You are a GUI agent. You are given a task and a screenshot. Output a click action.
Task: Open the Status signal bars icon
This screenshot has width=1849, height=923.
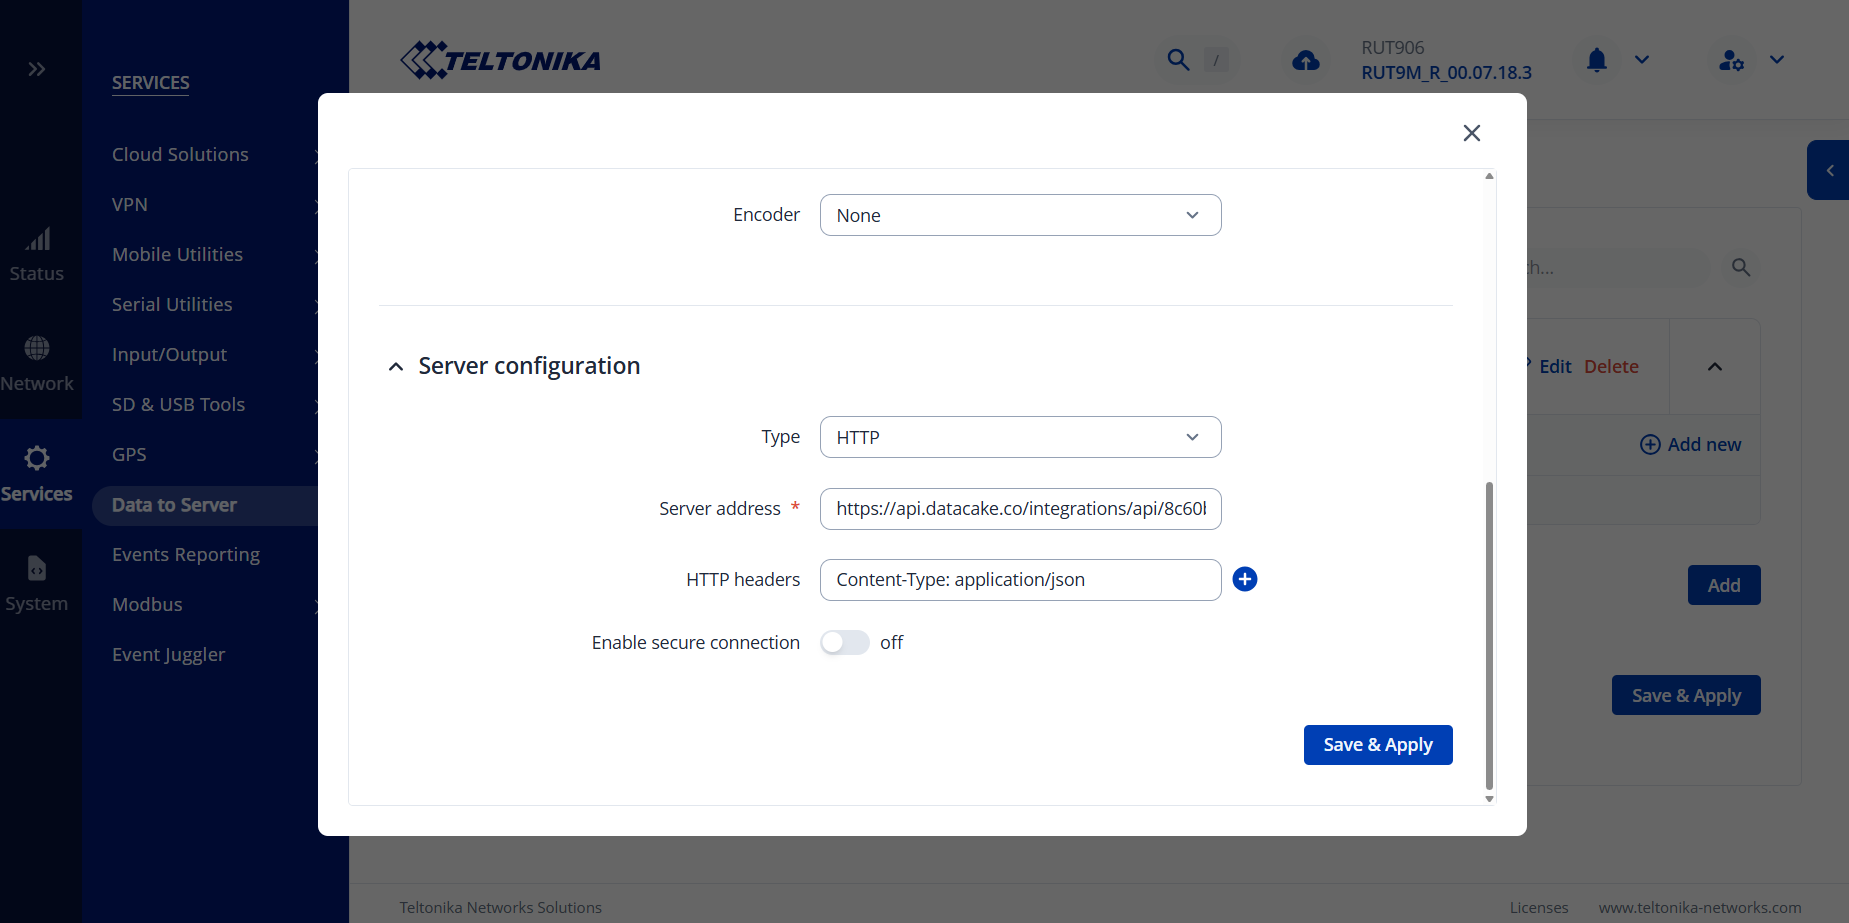(x=37, y=240)
